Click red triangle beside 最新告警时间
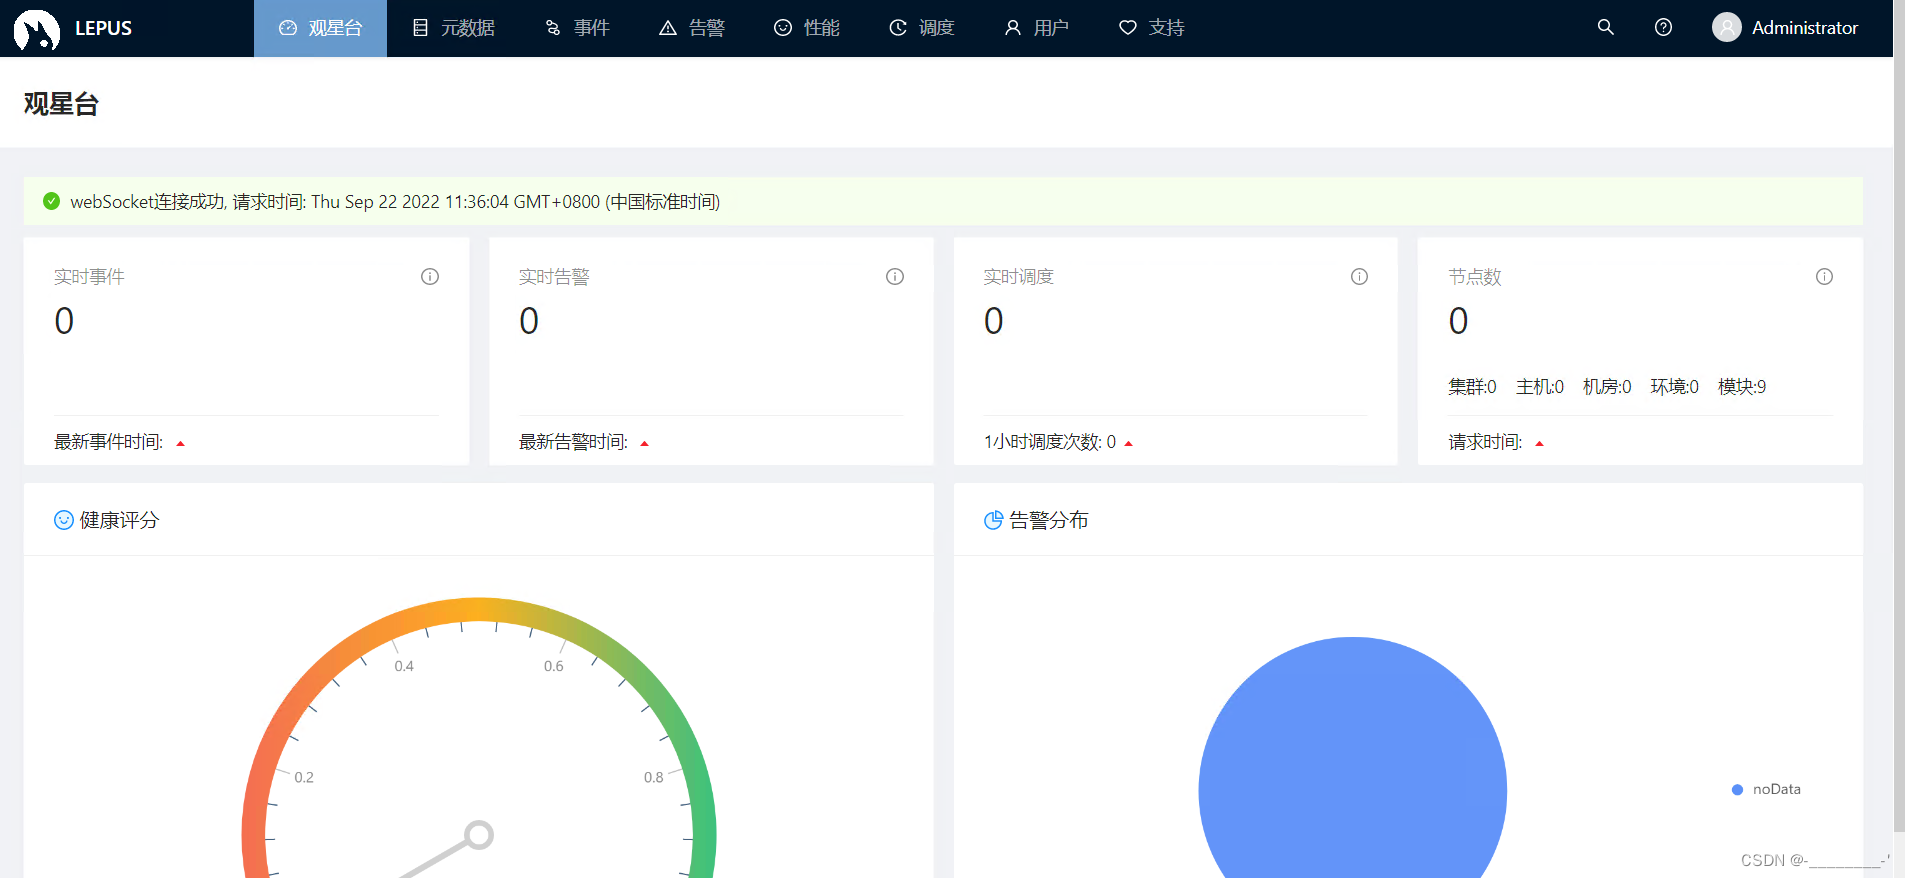The height and width of the screenshot is (878, 1905). point(644,443)
